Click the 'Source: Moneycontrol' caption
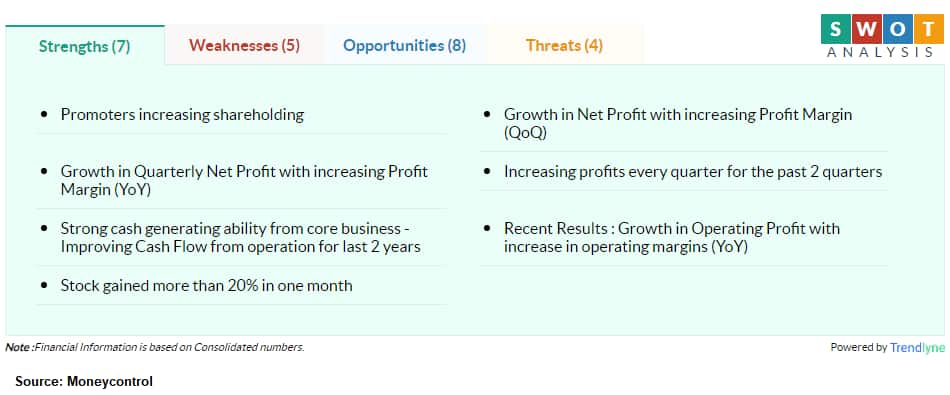 point(84,382)
